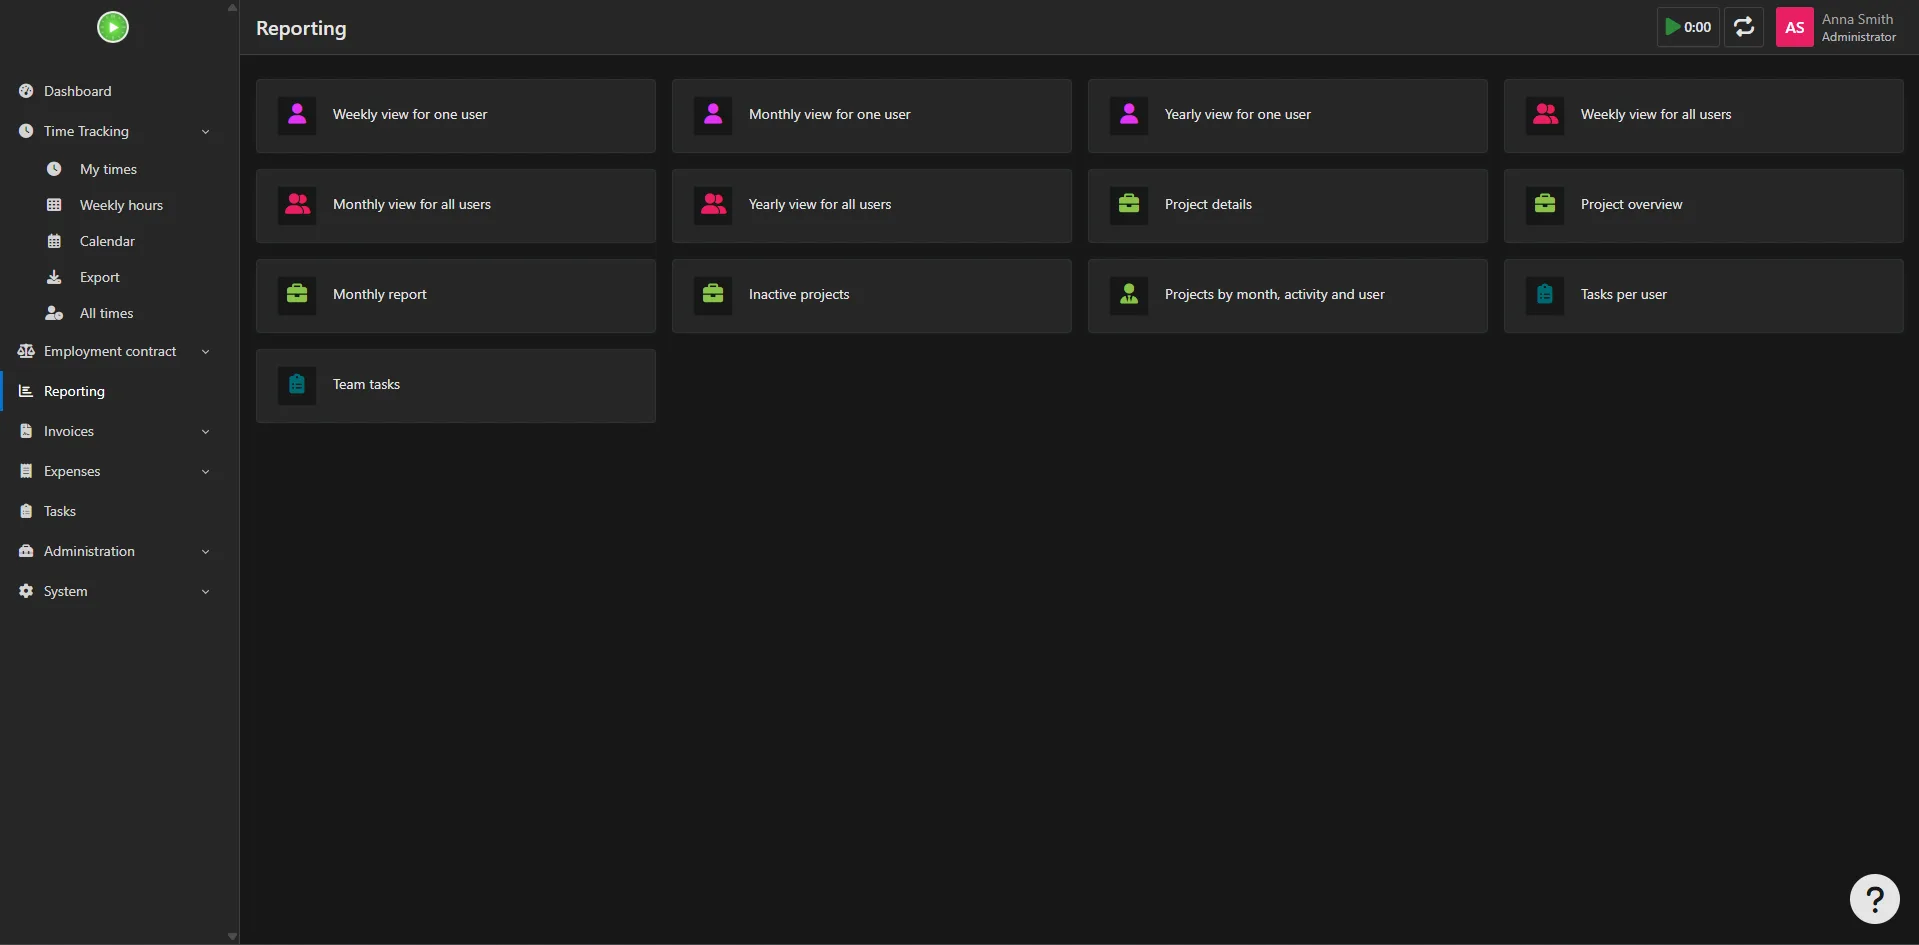1919x945 pixels.
Task: Open Projects by month, activity and user
Action: pyautogui.click(x=1288, y=296)
